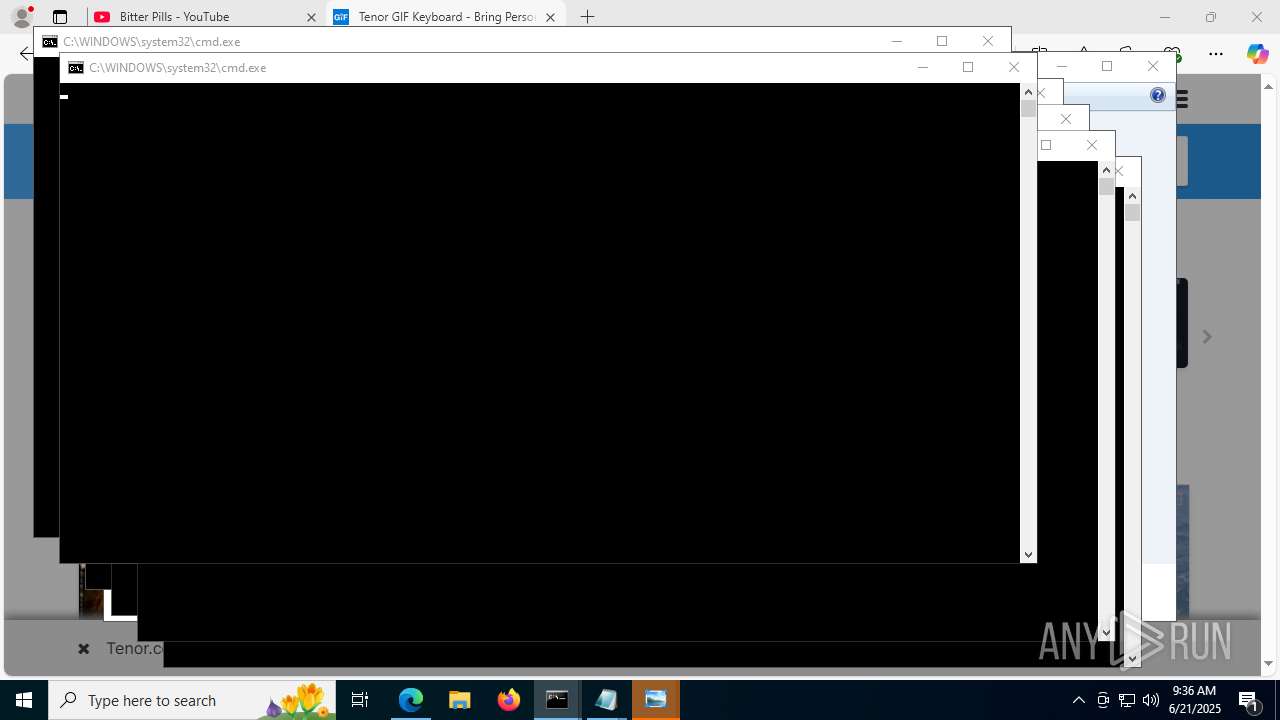Open File Explorer from taskbar

pyautogui.click(x=460, y=700)
